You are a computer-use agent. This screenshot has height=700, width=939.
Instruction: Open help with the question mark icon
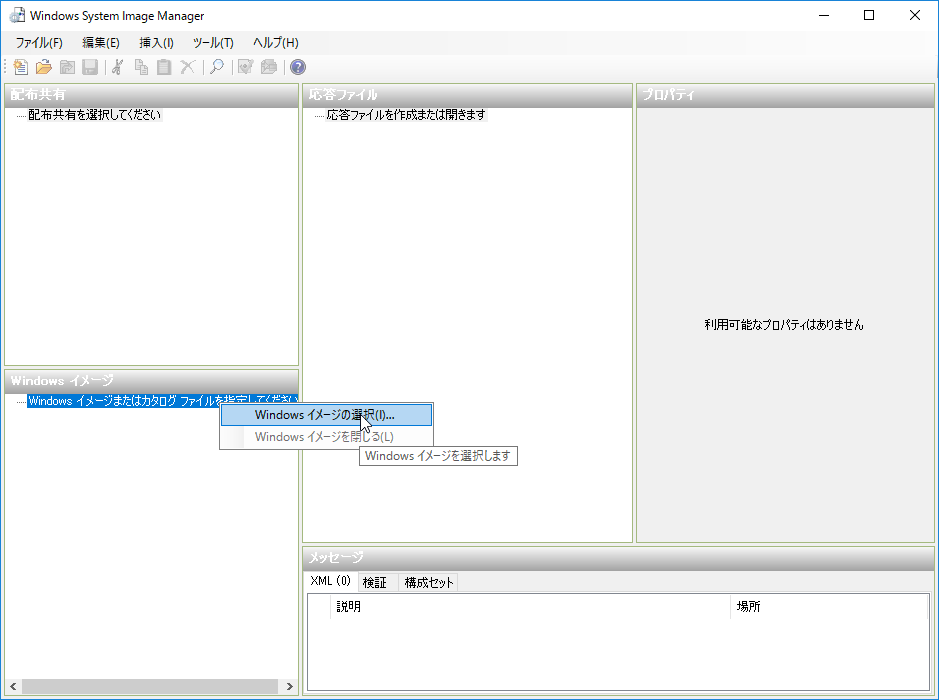point(298,67)
